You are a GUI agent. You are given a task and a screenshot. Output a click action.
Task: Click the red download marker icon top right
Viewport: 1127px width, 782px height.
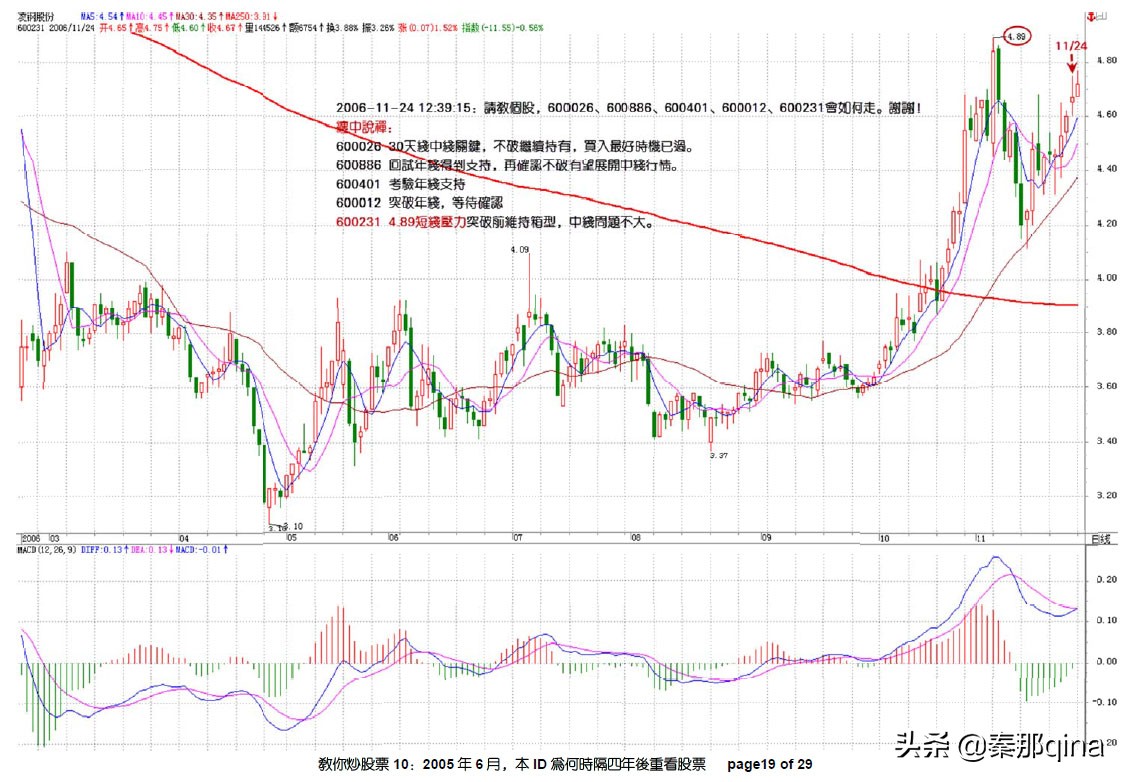(x=1091, y=16)
